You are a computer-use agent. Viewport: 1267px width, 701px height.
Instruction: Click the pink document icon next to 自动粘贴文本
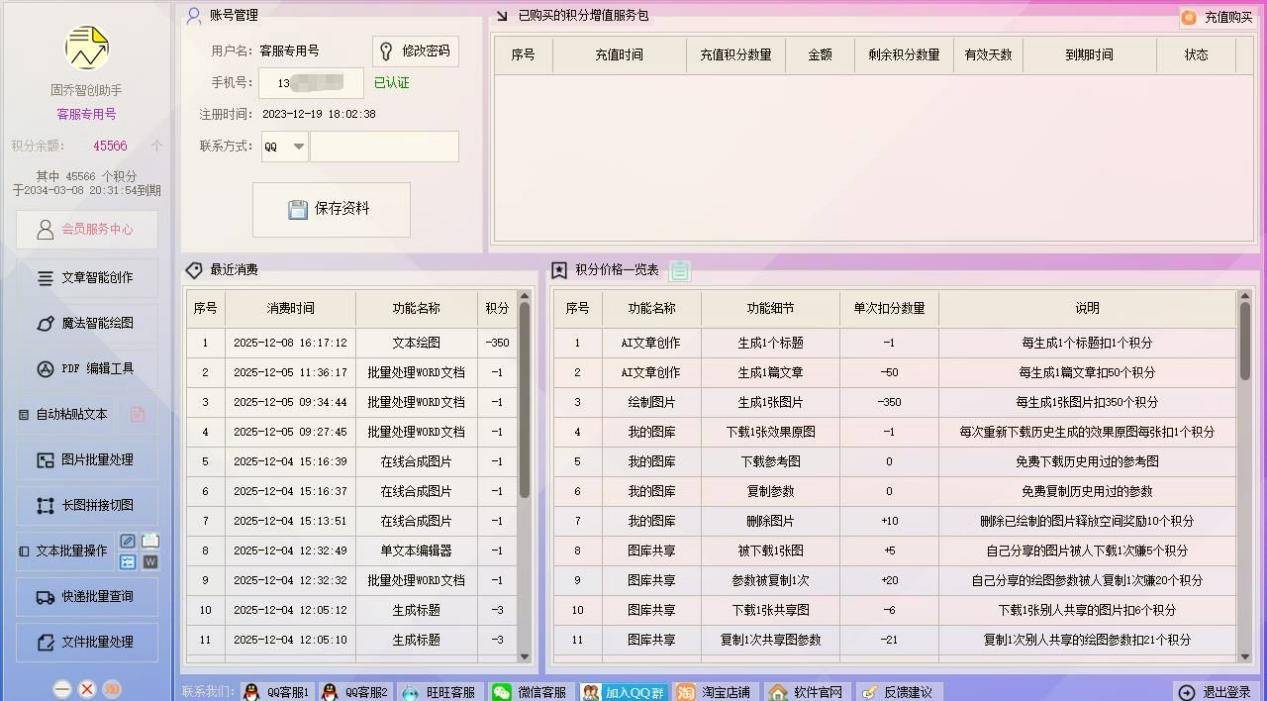[x=138, y=414]
